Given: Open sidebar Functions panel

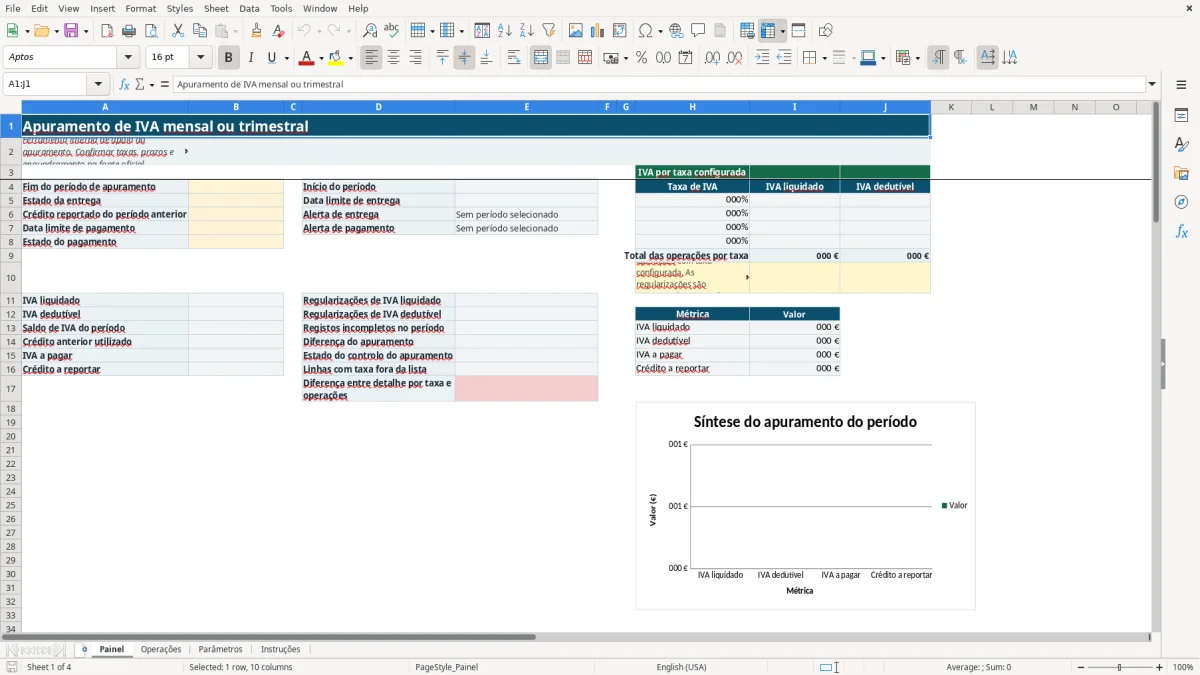Looking at the screenshot, I should point(1181,231).
